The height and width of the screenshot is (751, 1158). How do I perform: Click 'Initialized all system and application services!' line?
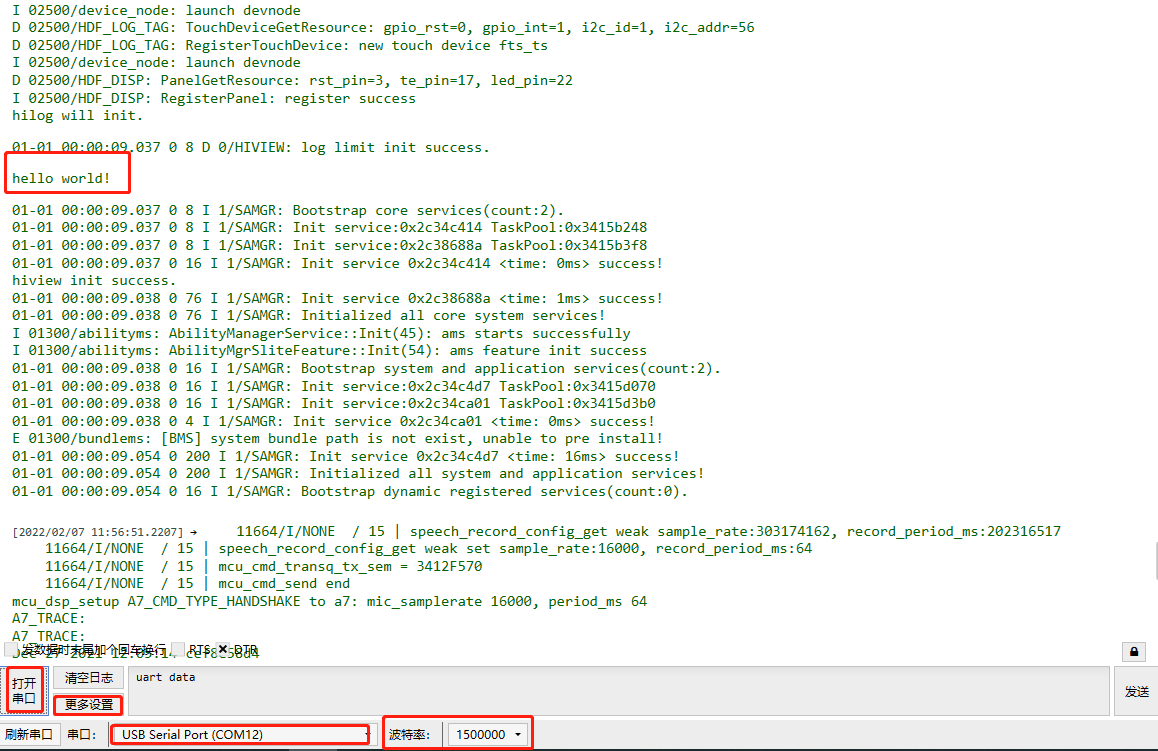click(x=358, y=473)
